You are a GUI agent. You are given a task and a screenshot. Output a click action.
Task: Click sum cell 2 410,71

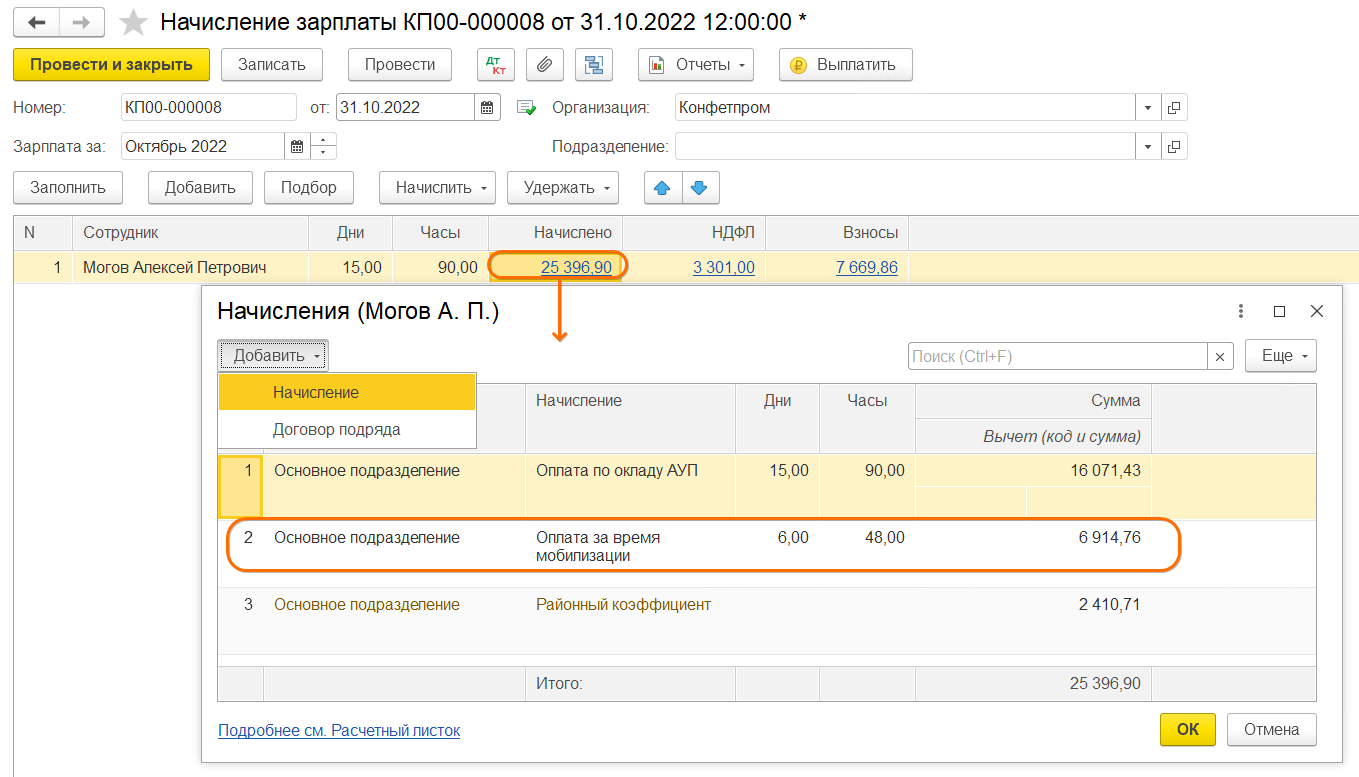[x=1109, y=604]
